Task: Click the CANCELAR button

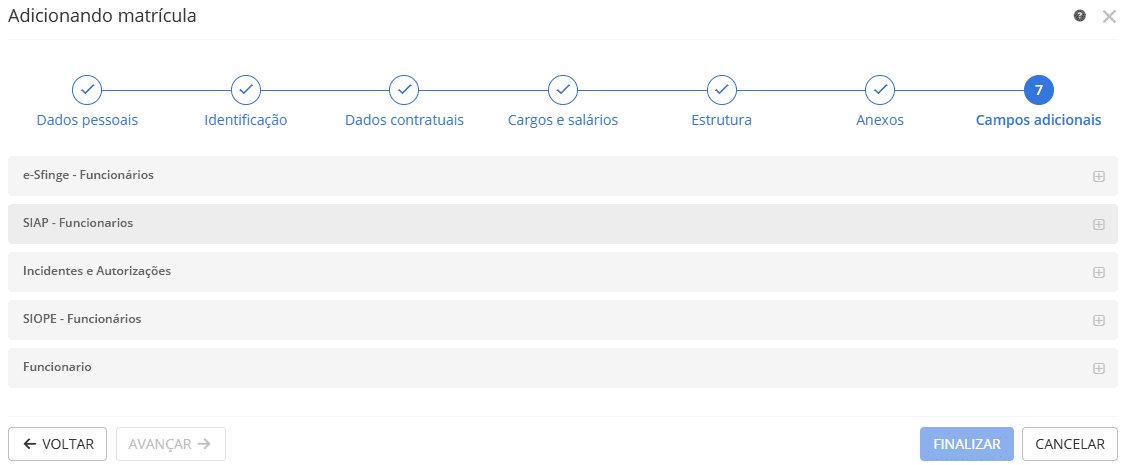Action: [1070, 444]
